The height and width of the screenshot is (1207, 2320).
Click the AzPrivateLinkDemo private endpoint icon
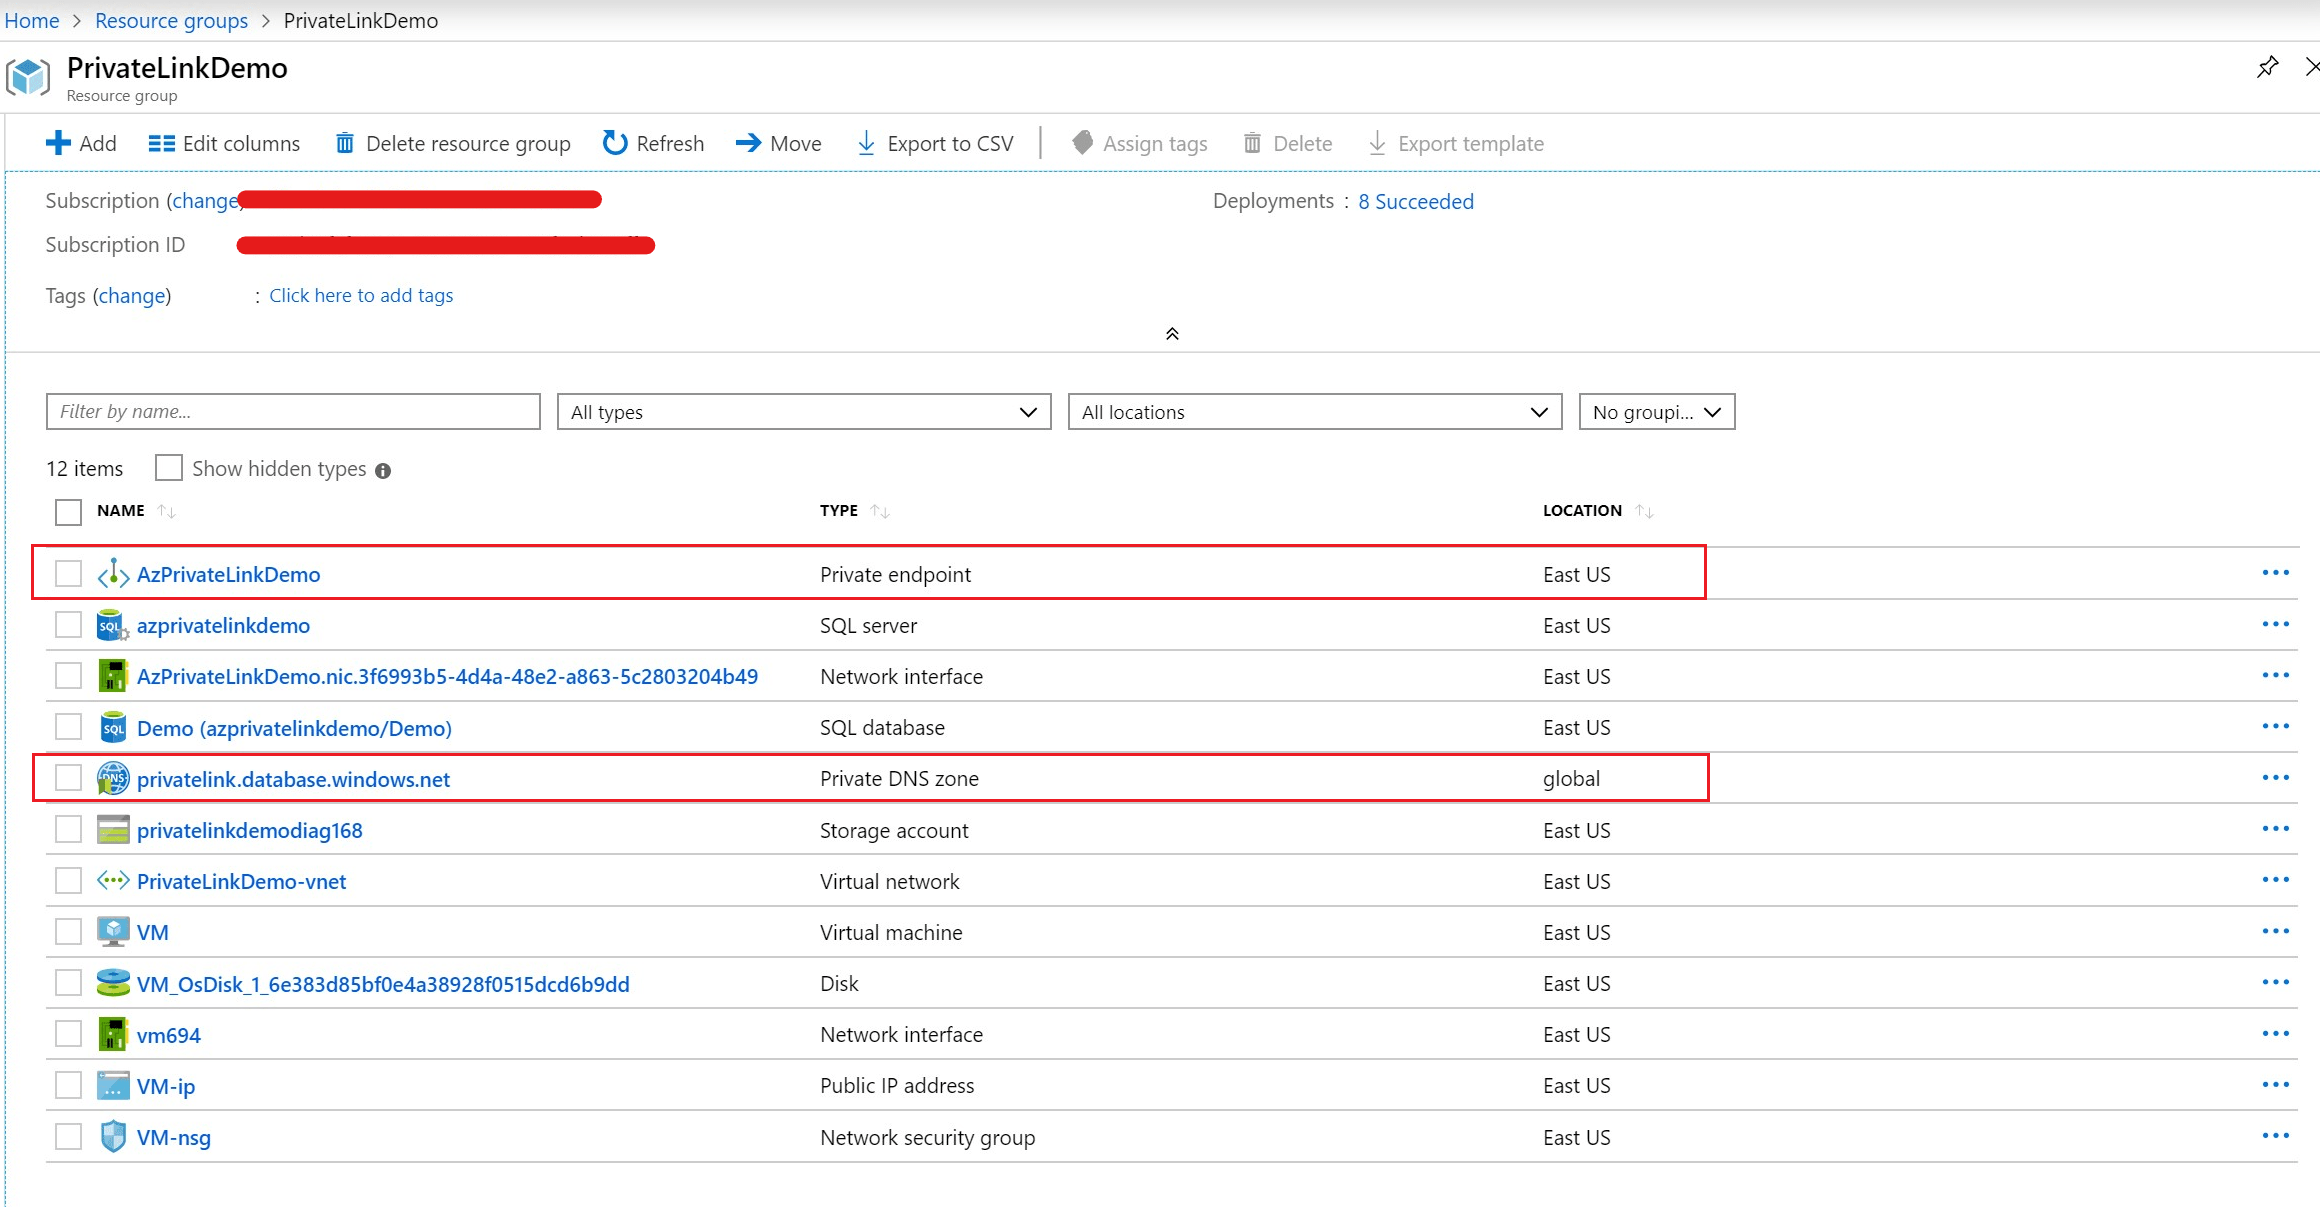[x=113, y=574]
